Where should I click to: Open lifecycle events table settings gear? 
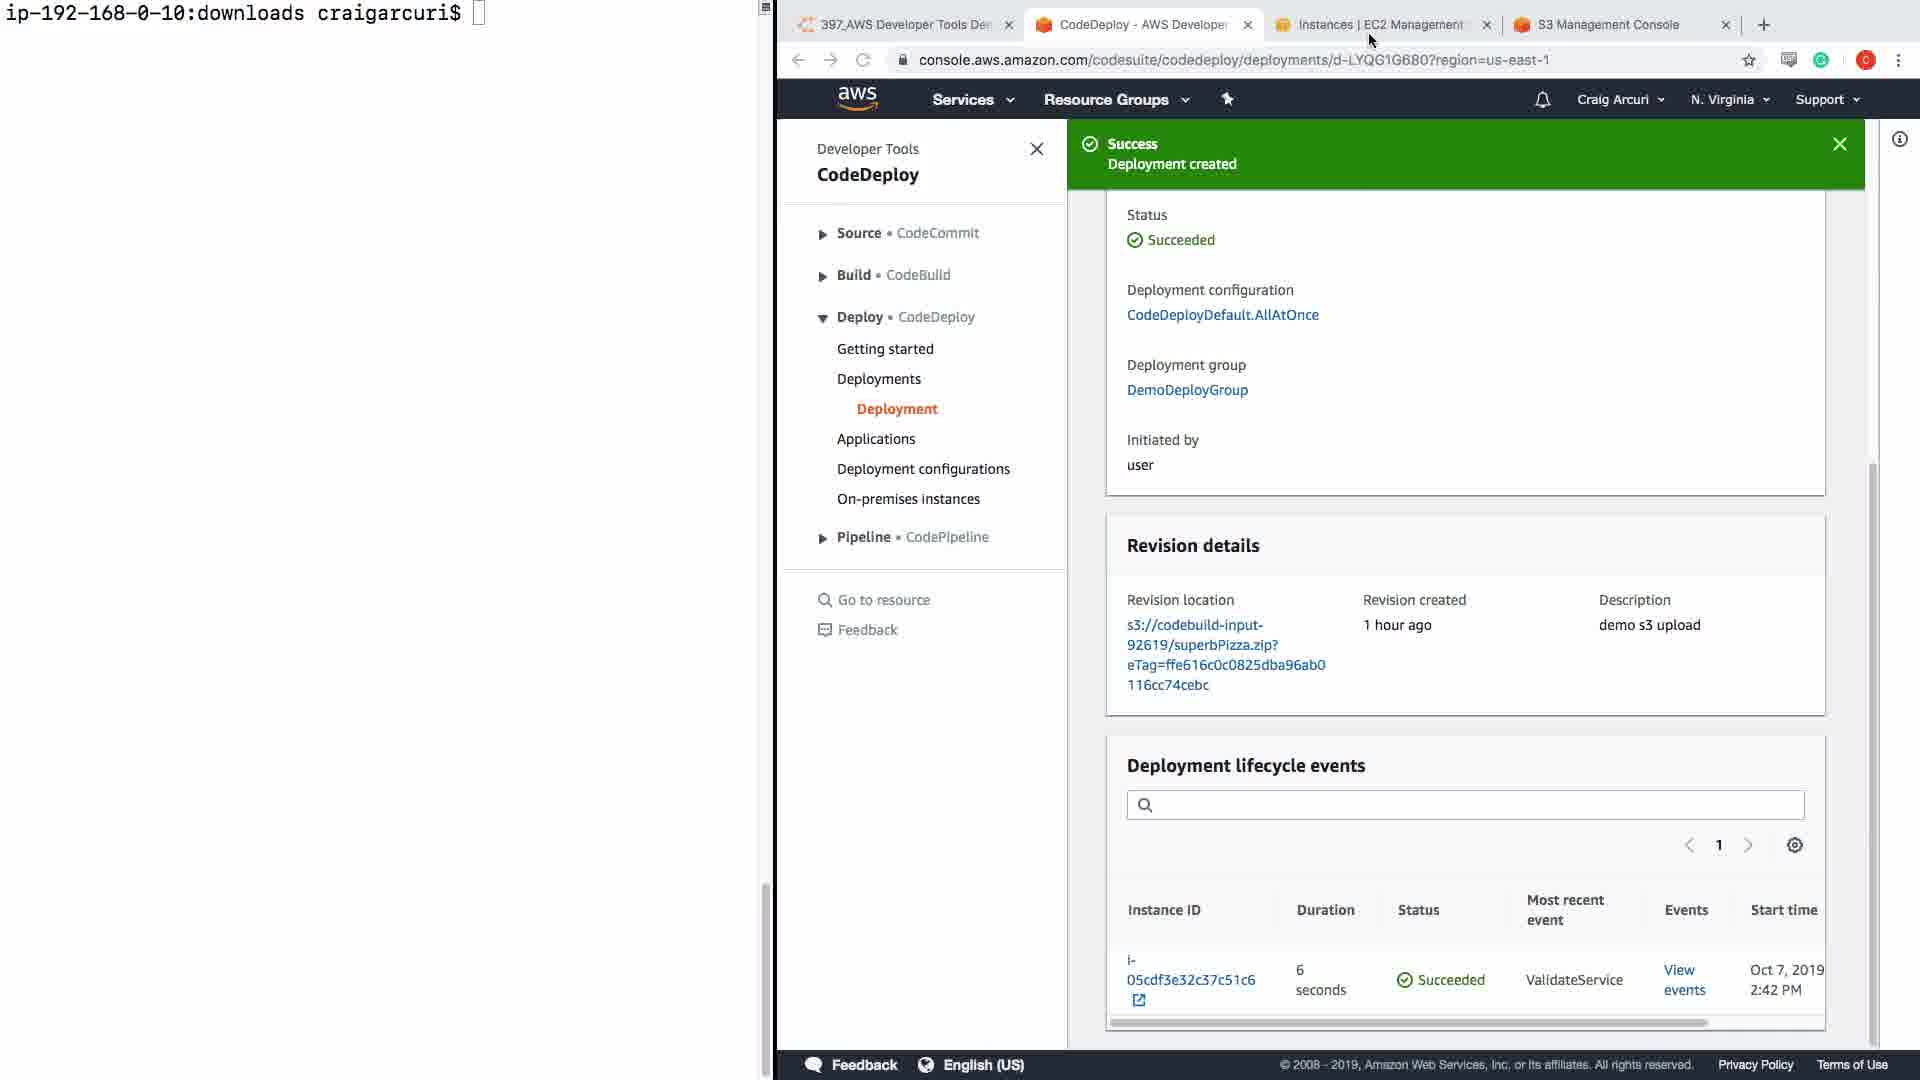click(1794, 846)
